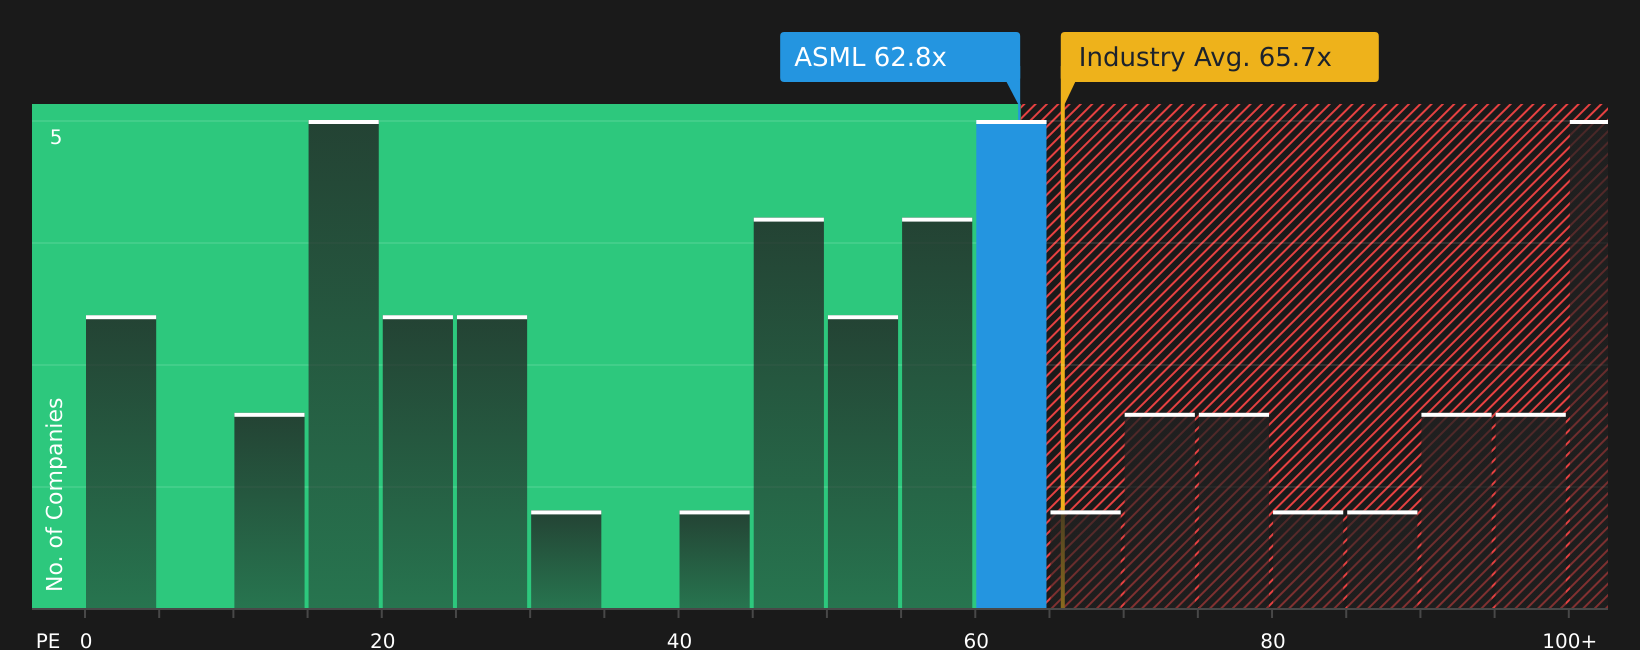
Task: Select the blue ASML bar at PE 60-65
Action: pyautogui.click(x=1011, y=364)
